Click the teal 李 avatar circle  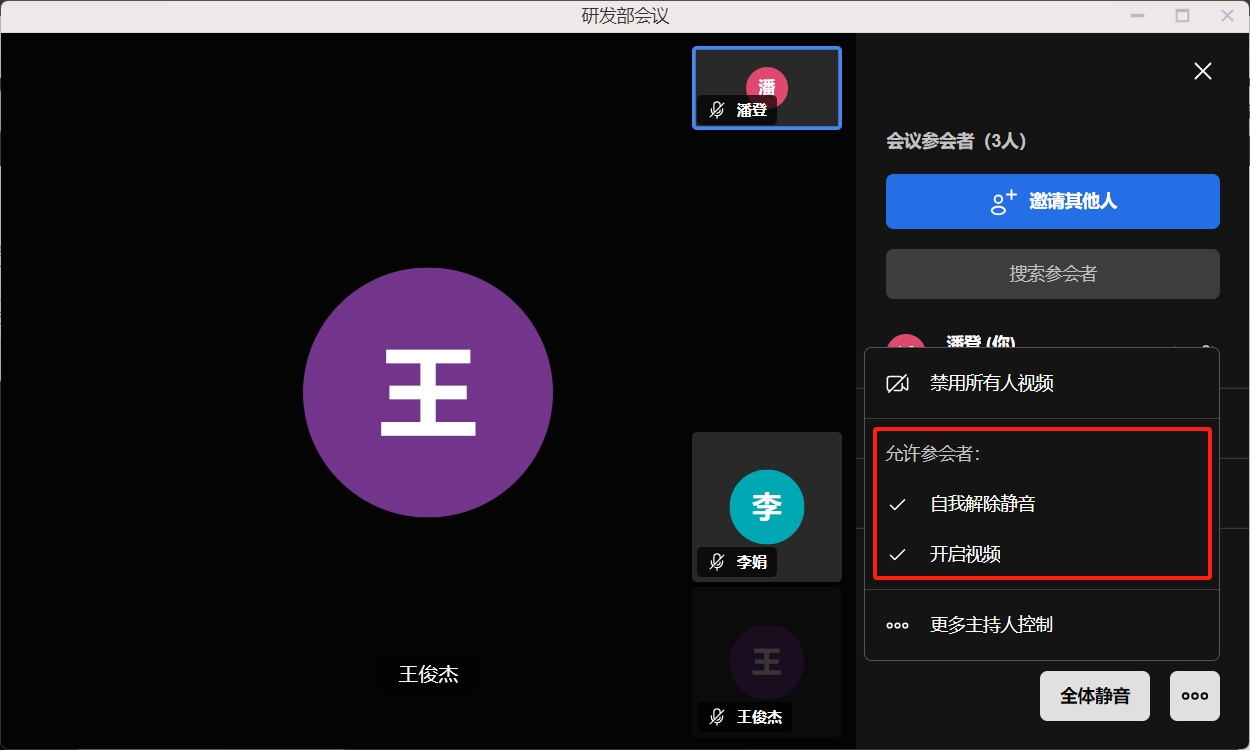coord(766,506)
